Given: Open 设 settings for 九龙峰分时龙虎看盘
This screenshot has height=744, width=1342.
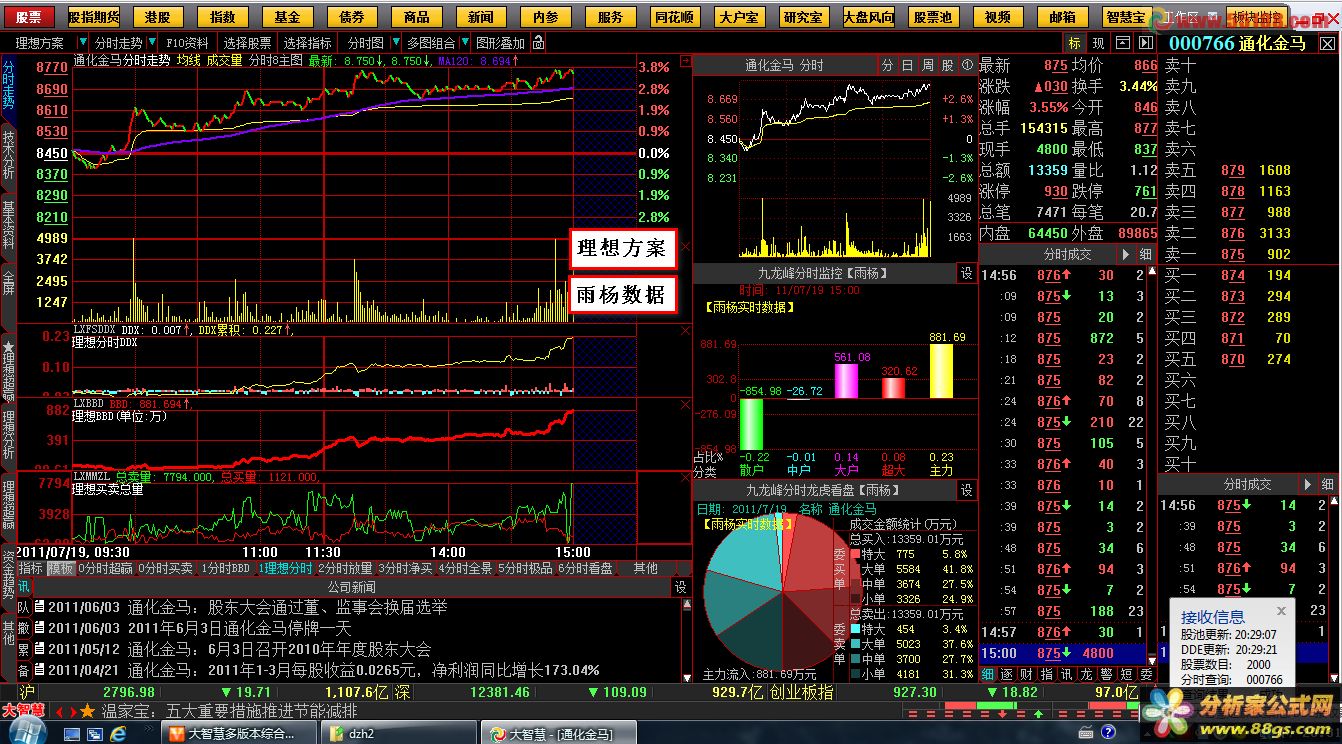Looking at the screenshot, I should pyautogui.click(x=966, y=490).
